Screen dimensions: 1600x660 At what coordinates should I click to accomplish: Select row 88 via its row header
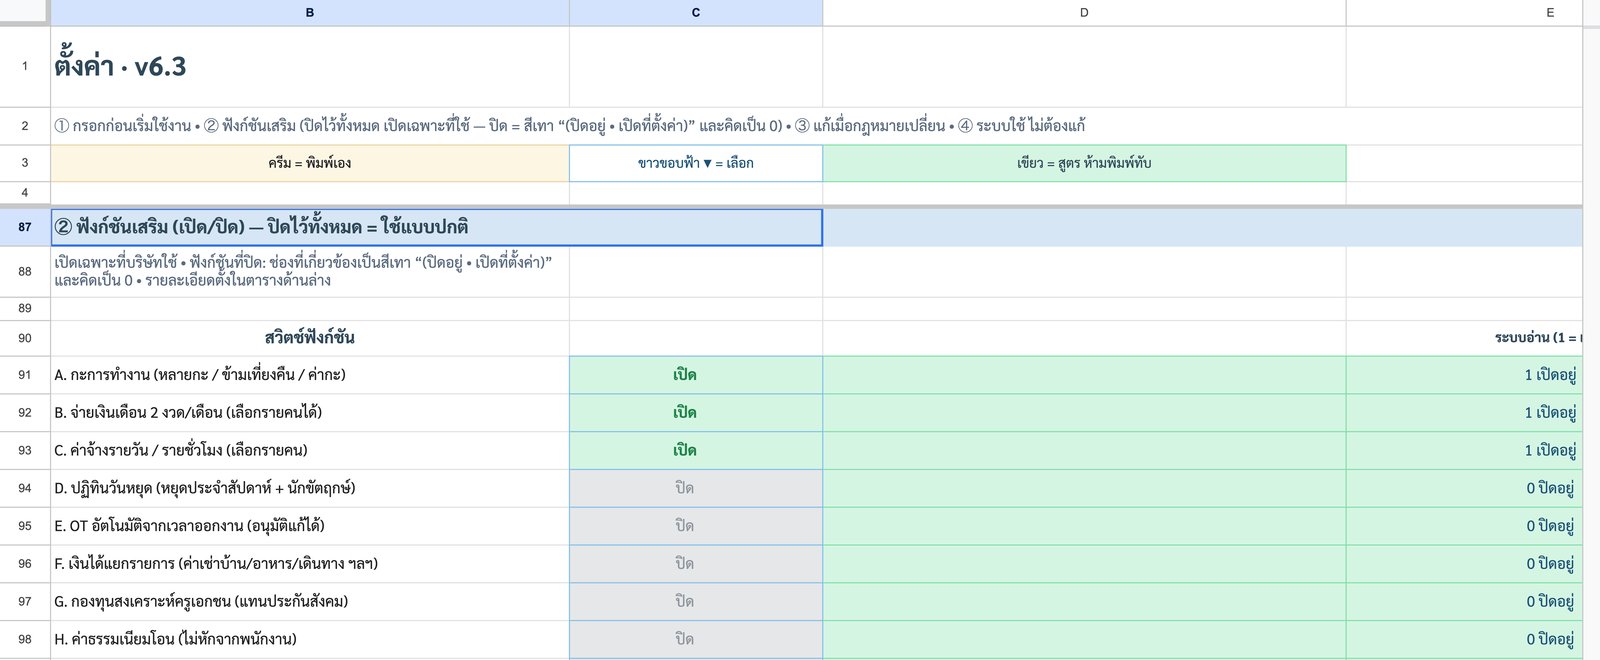coord(25,271)
